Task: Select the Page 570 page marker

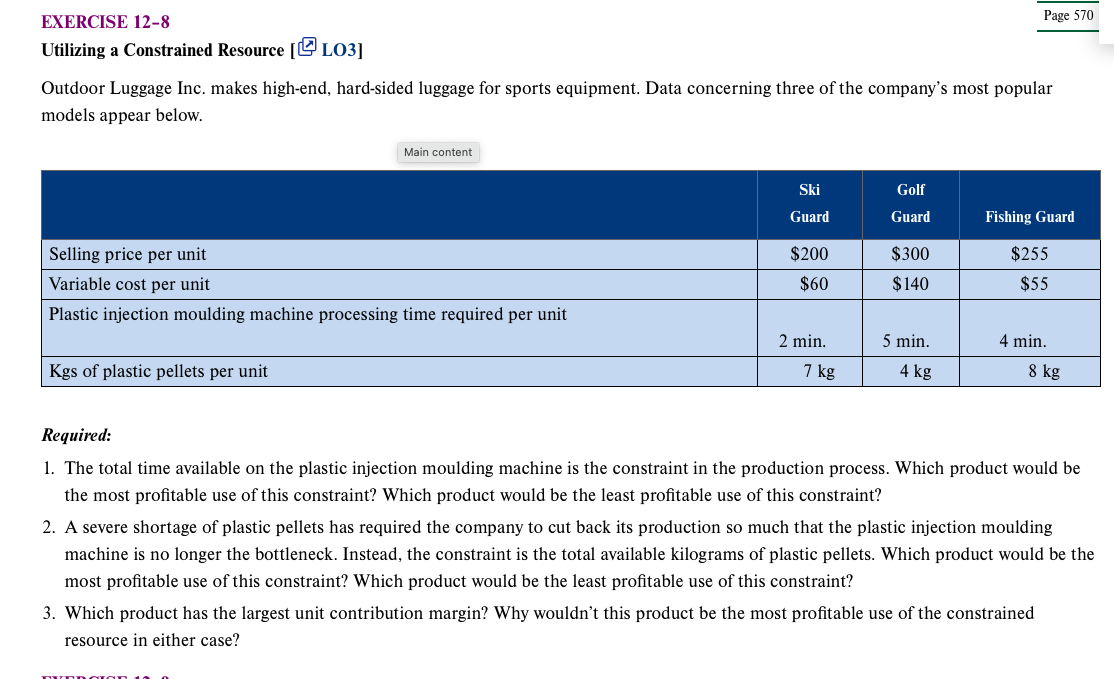Action: [x=1067, y=16]
